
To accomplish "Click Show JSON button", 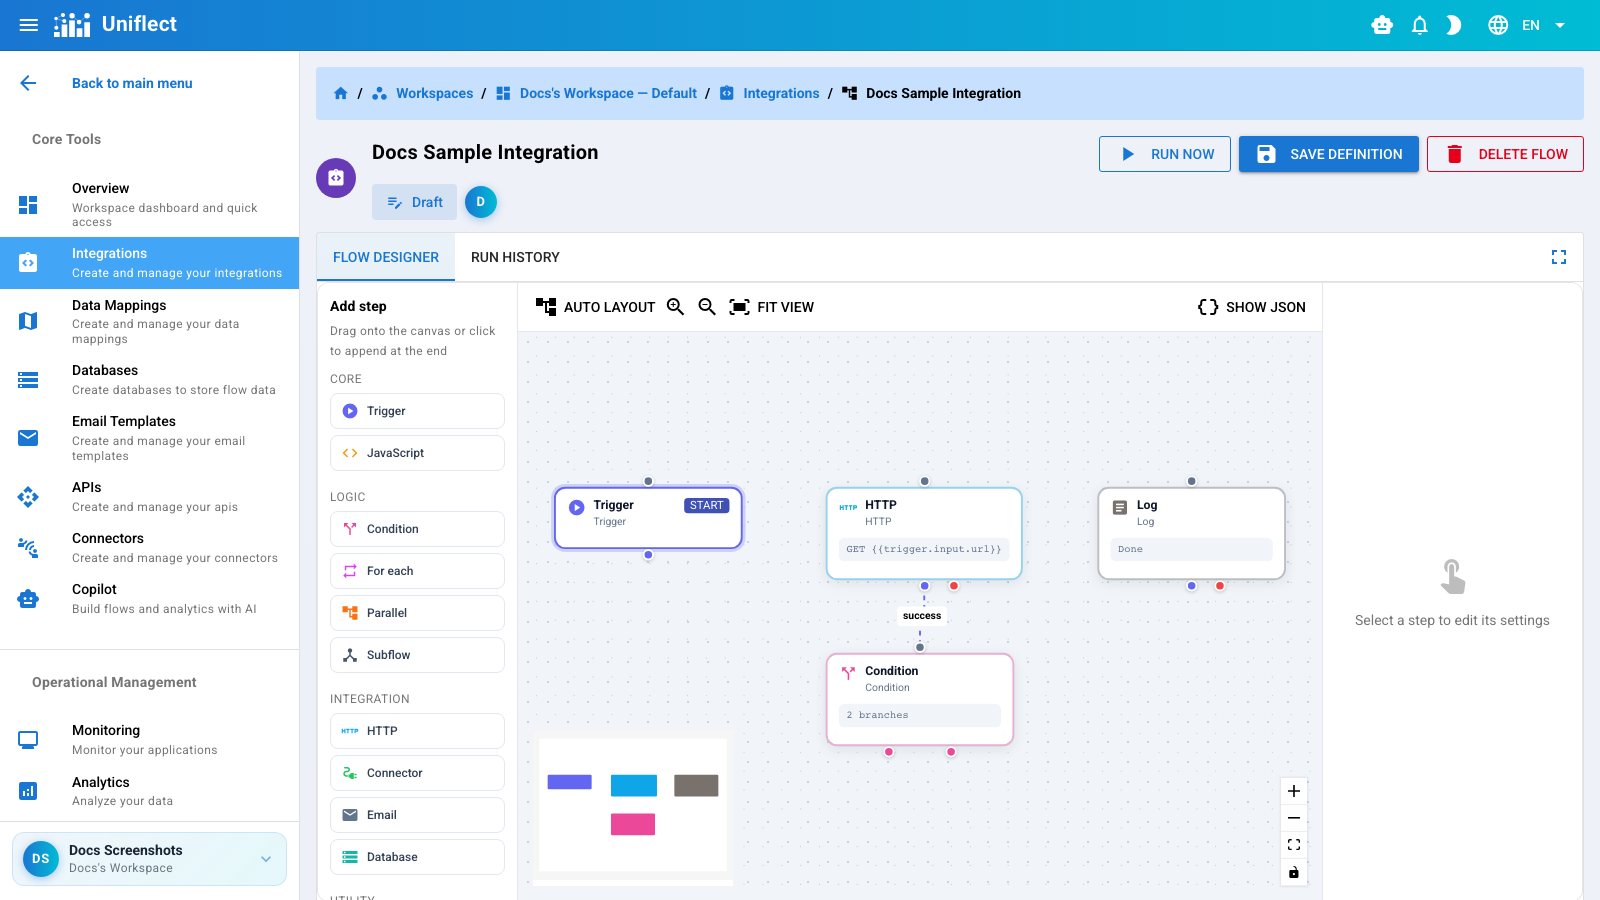I will (x=1252, y=307).
